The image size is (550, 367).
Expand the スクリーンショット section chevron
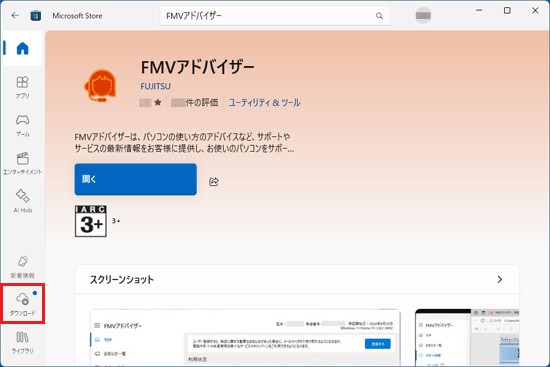[x=499, y=279]
